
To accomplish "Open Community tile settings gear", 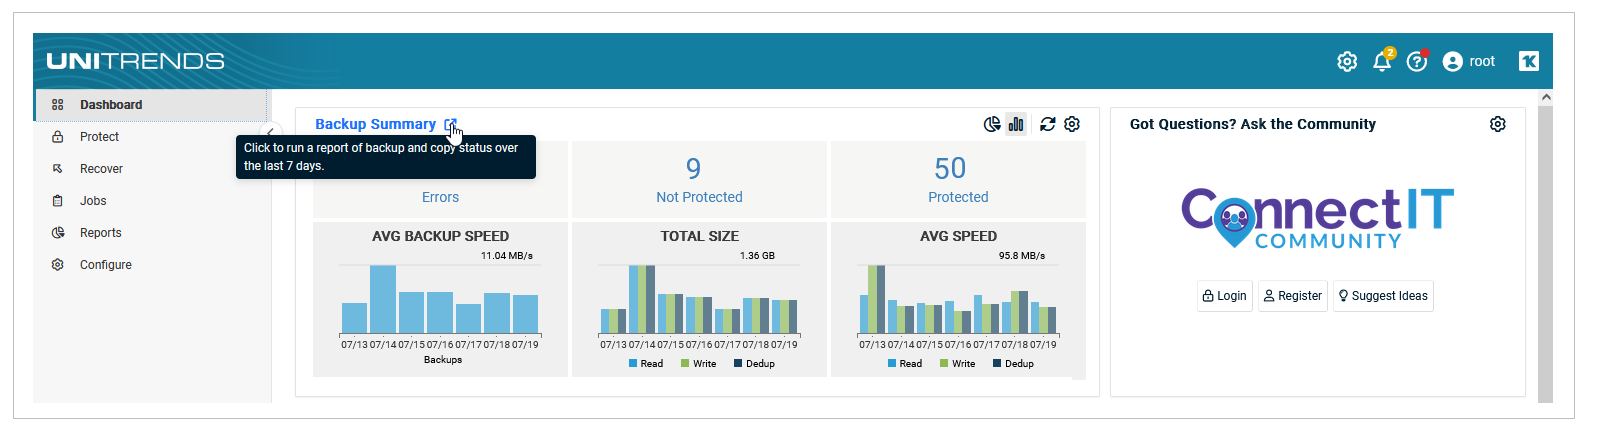I will pyautogui.click(x=1497, y=124).
